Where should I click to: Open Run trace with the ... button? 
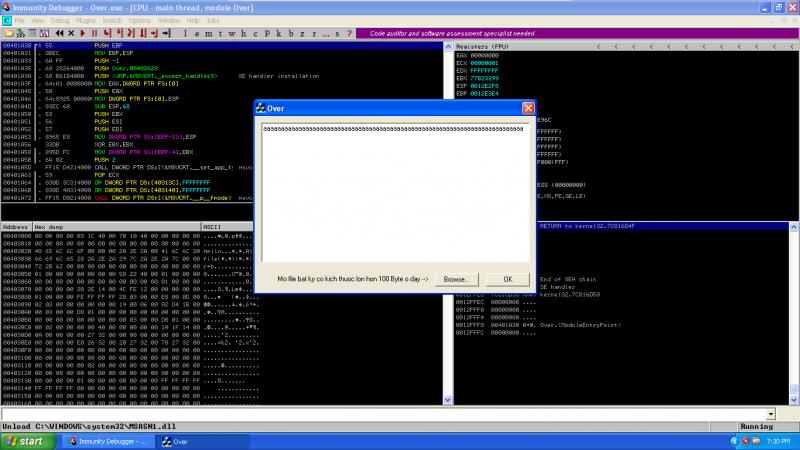[x=326, y=34]
